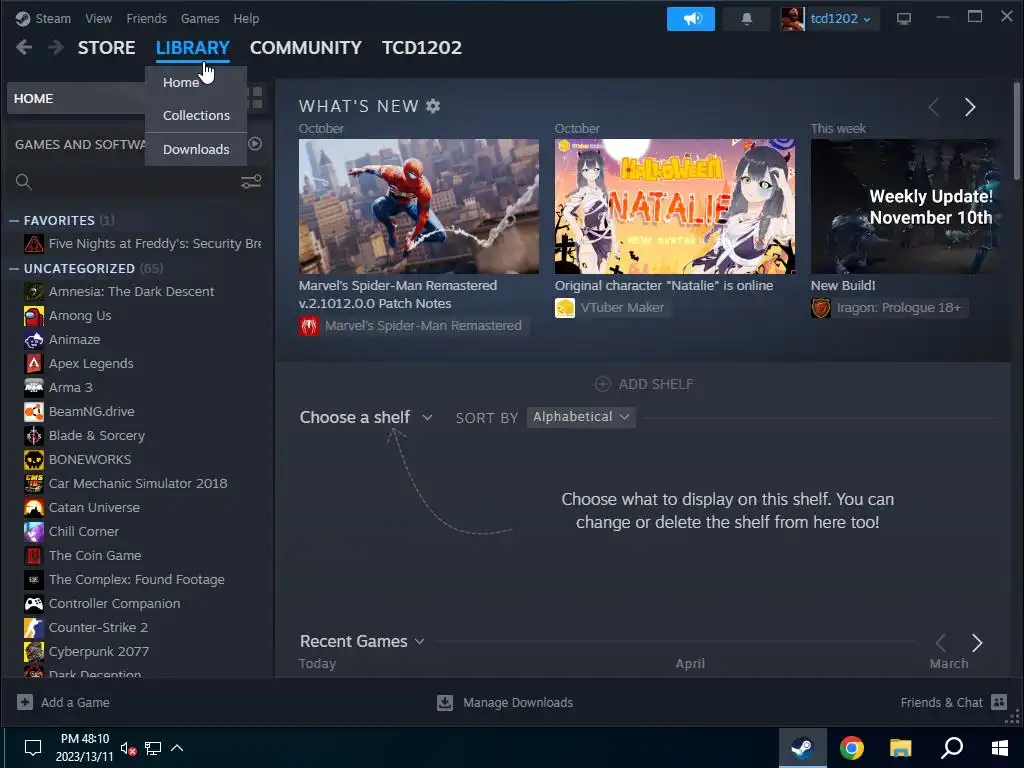The width and height of the screenshot is (1024, 768).
Task: Go to the COMMUNITY tab
Action: pyautogui.click(x=306, y=48)
